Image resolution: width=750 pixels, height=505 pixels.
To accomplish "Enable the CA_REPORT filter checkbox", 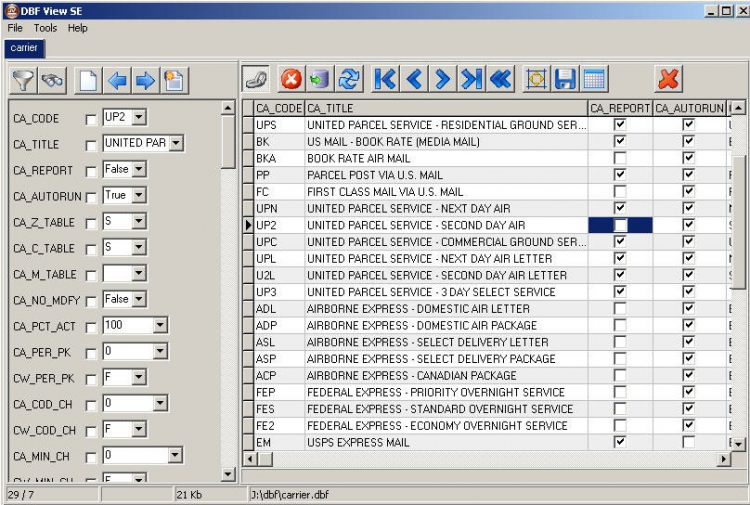I will tap(90, 171).
